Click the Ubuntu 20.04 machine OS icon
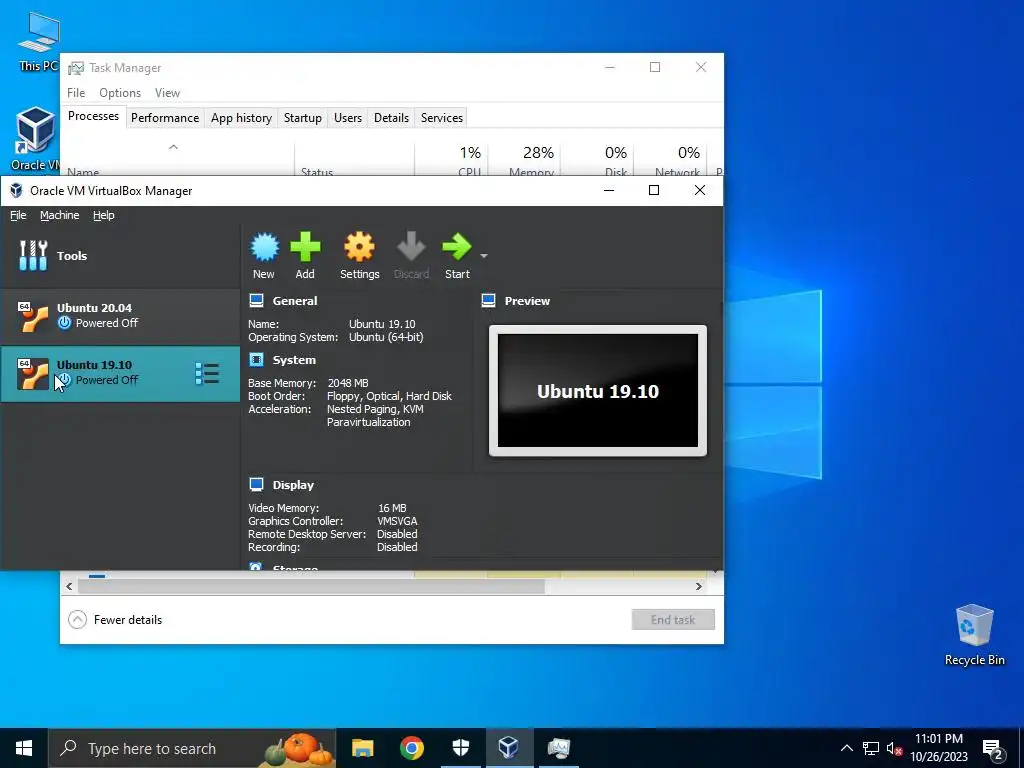Viewport: 1024px width, 768px height. tap(33, 316)
